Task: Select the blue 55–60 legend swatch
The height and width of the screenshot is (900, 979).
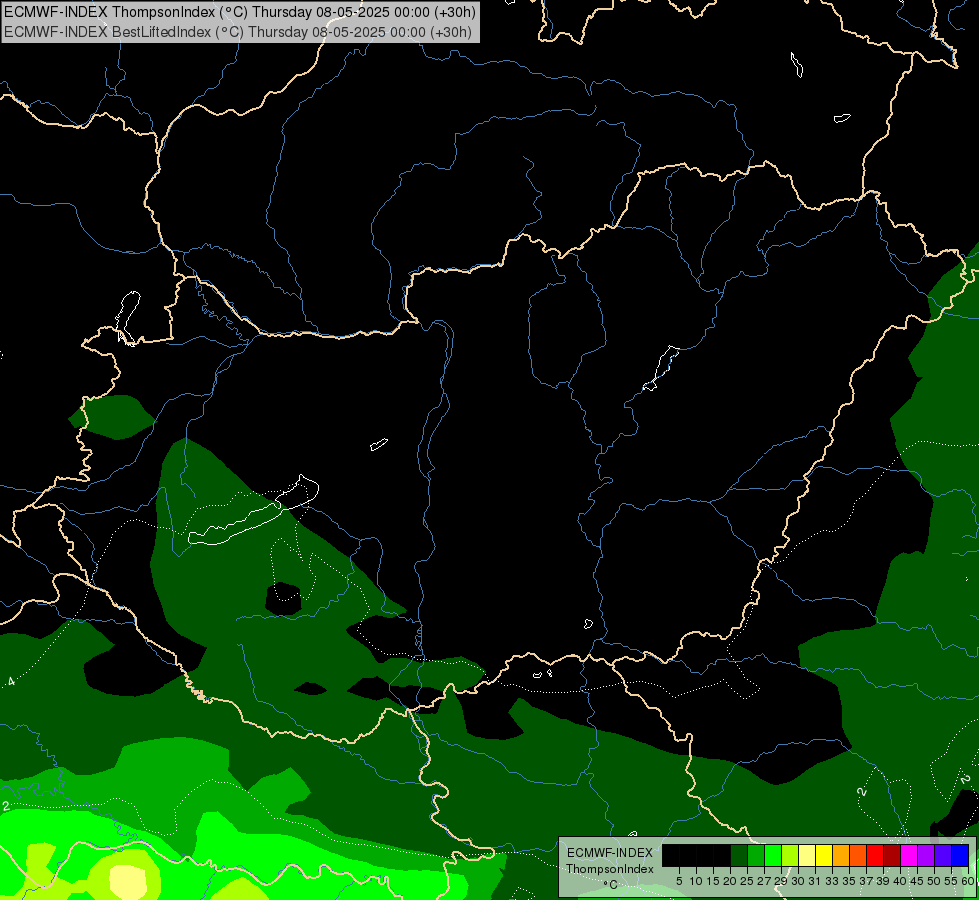Action: click(960, 855)
